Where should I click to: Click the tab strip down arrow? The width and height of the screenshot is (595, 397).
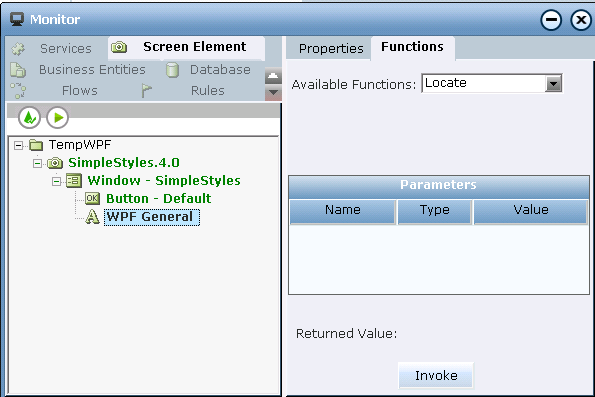273,92
